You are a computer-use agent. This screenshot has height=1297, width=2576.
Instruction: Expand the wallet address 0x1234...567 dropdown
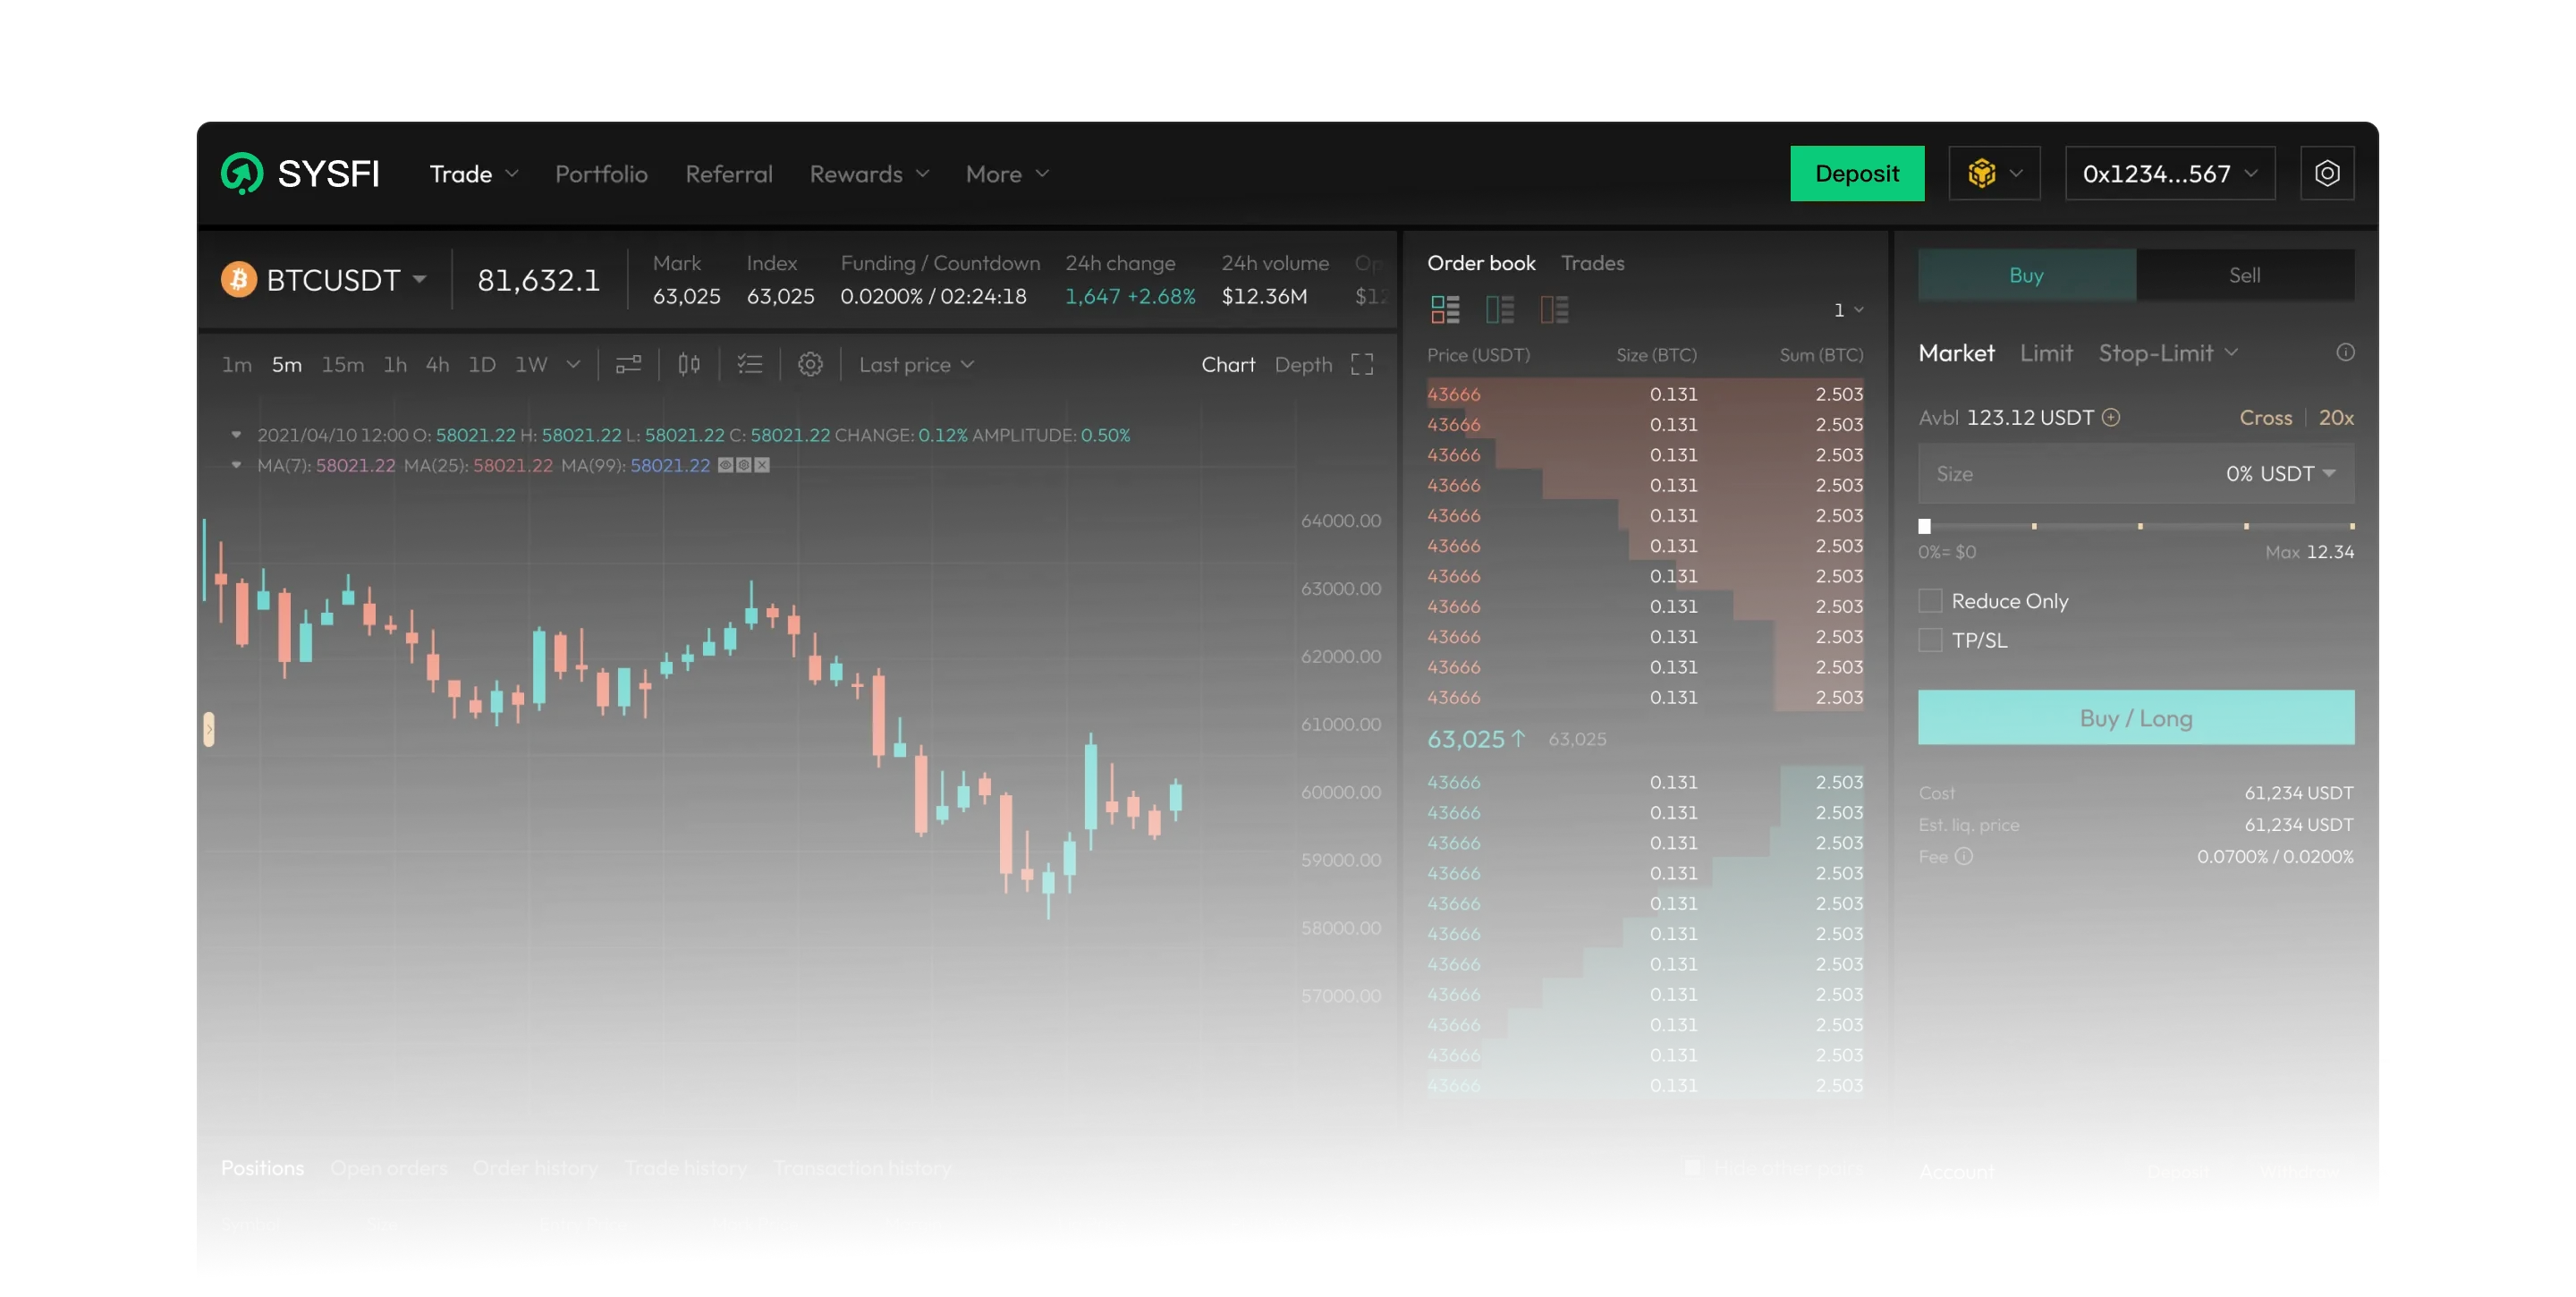click(x=2170, y=174)
